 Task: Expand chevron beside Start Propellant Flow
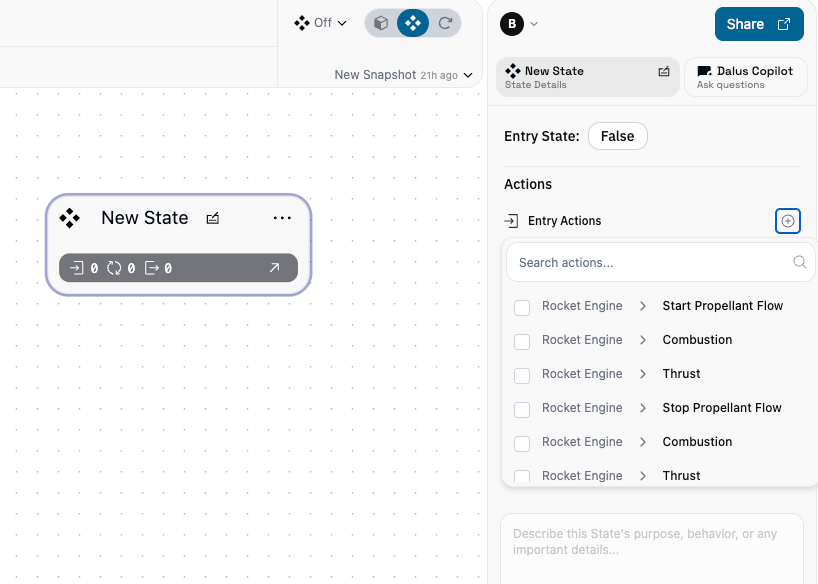coord(643,306)
